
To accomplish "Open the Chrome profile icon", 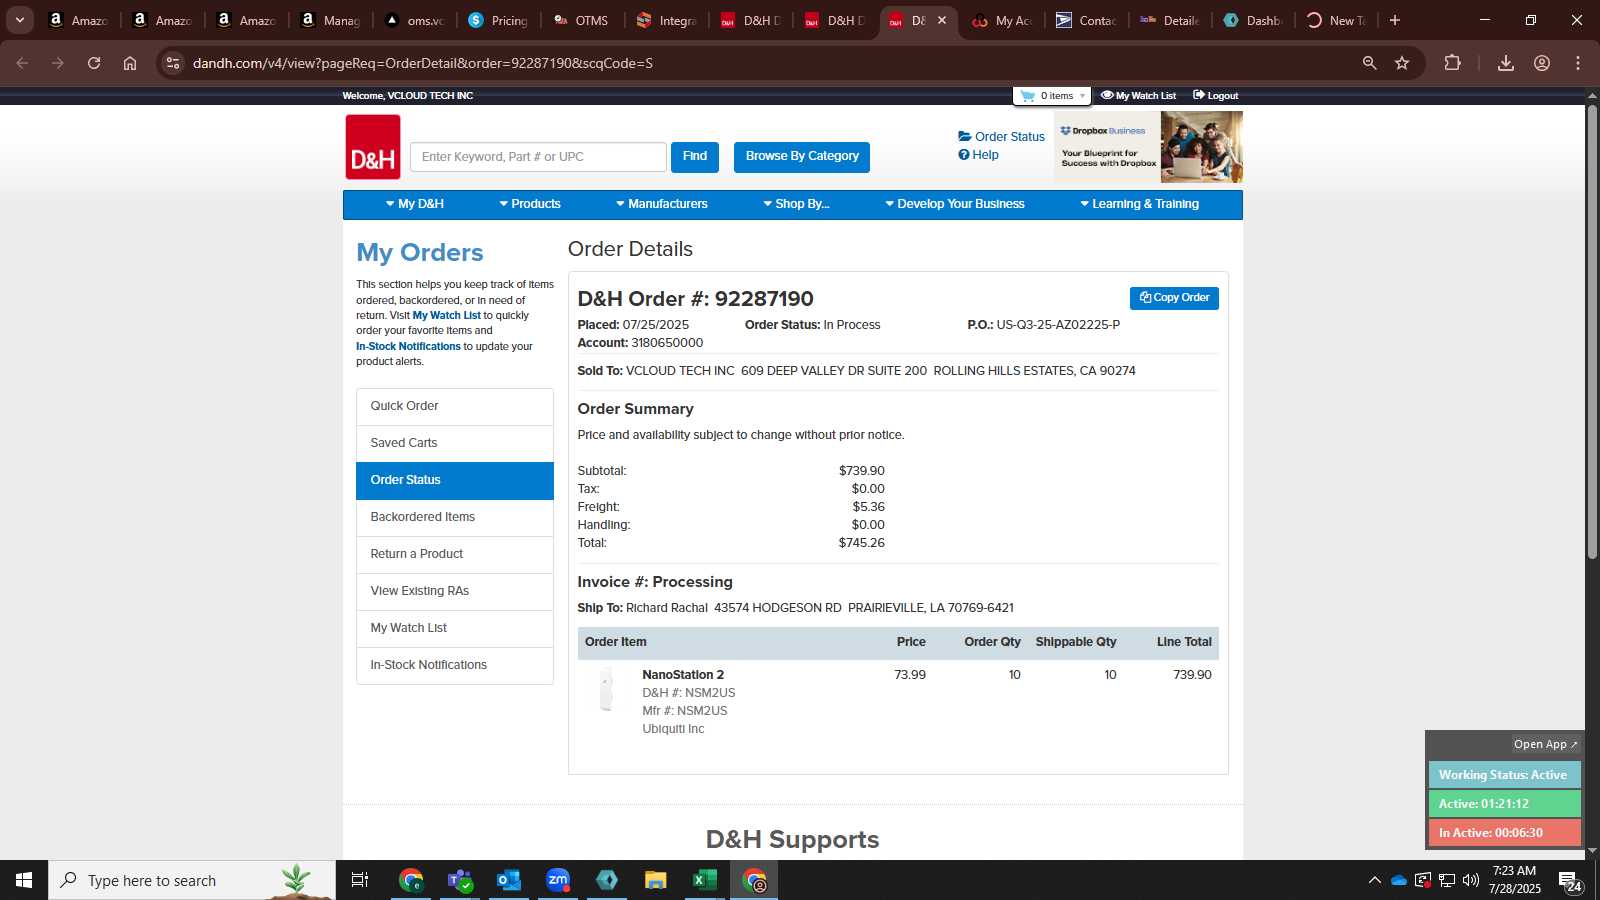I will [x=1542, y=63].
